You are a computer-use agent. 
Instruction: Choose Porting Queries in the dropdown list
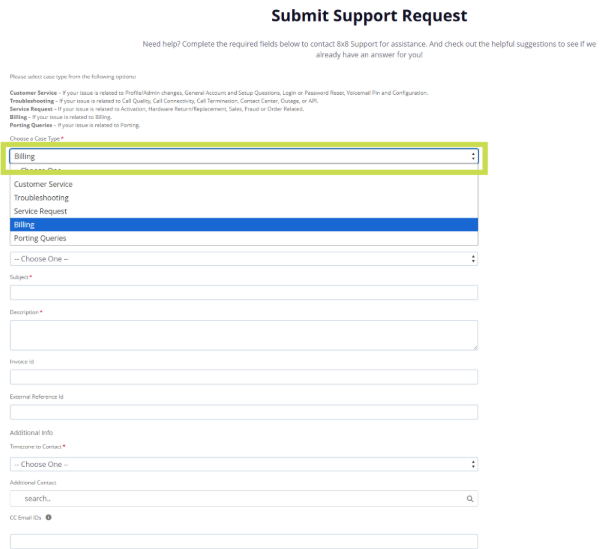(x=40, y=239)
